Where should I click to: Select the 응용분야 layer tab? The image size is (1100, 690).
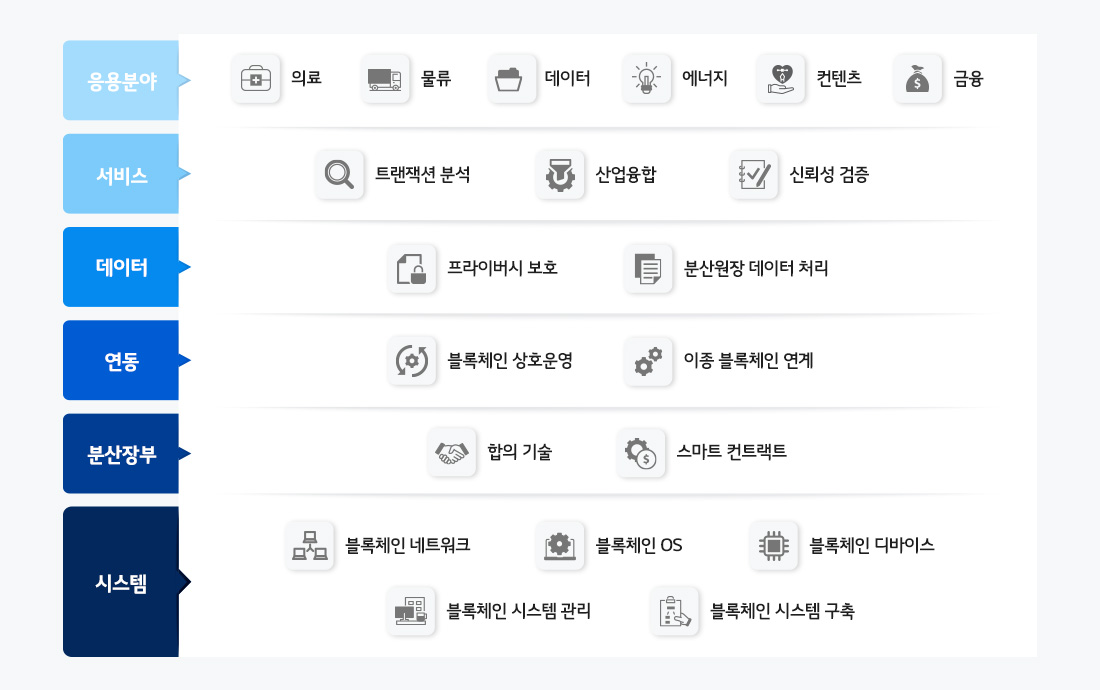click(x=120, y=81)
